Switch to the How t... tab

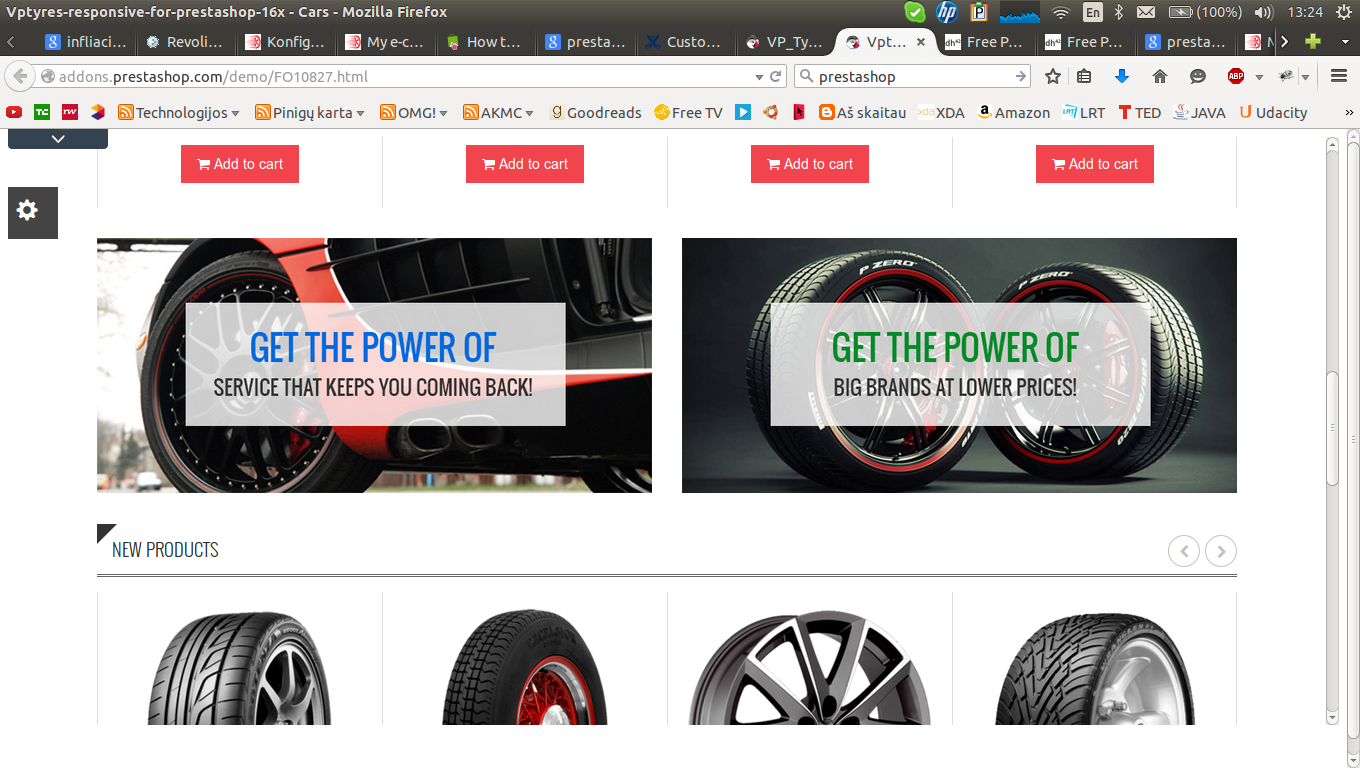tap(486, 42)
